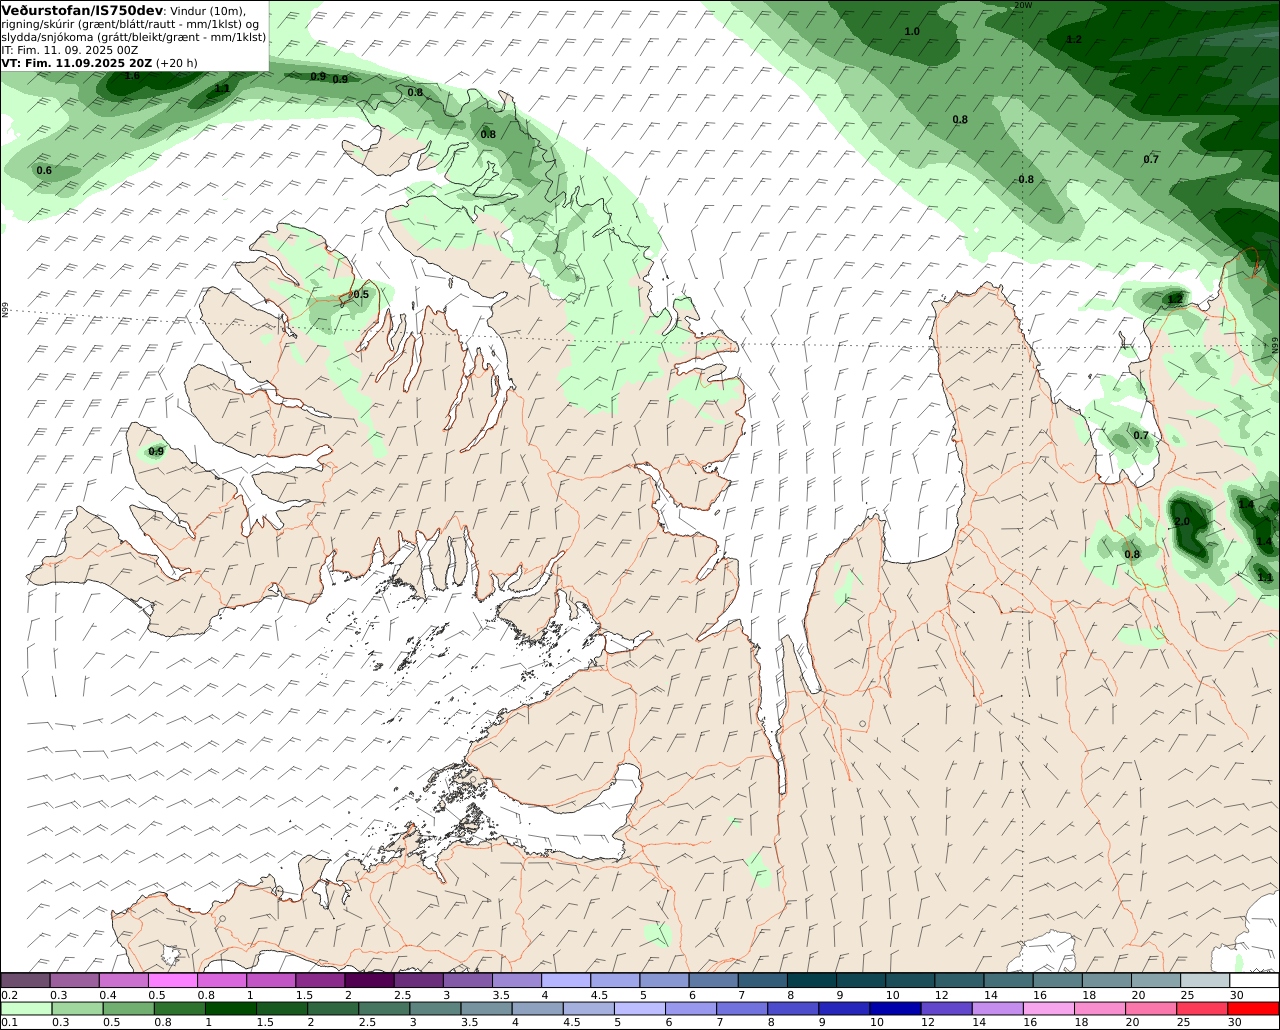Click the 1.0 precipitation value on the map
The height and width of the screenshot is (1030, 1280).
(x=912, y=32)
